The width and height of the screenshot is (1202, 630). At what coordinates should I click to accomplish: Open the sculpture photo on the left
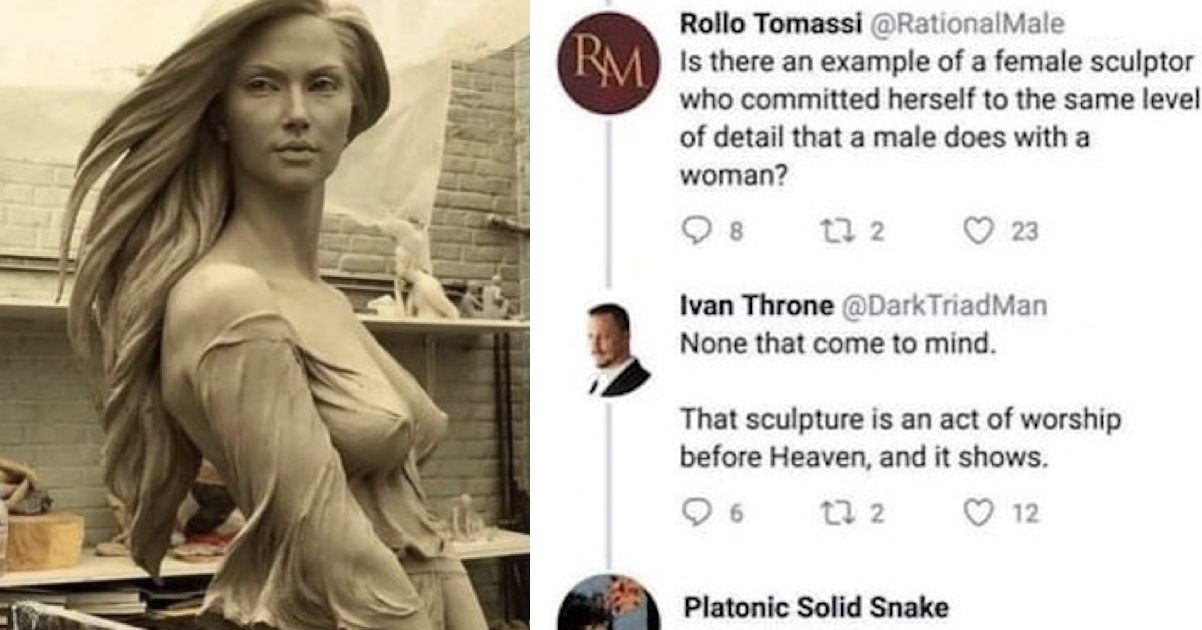[x=265, y=315]
